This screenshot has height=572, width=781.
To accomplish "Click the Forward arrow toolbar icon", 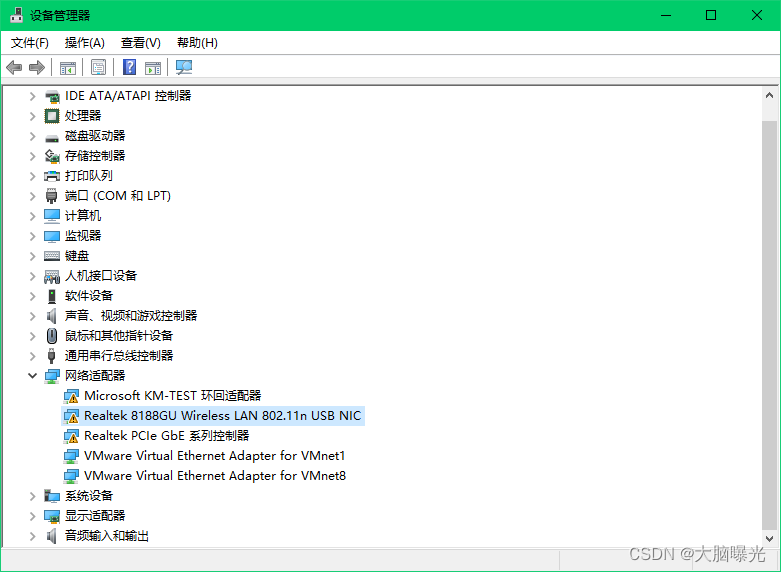I will point(37,67).
